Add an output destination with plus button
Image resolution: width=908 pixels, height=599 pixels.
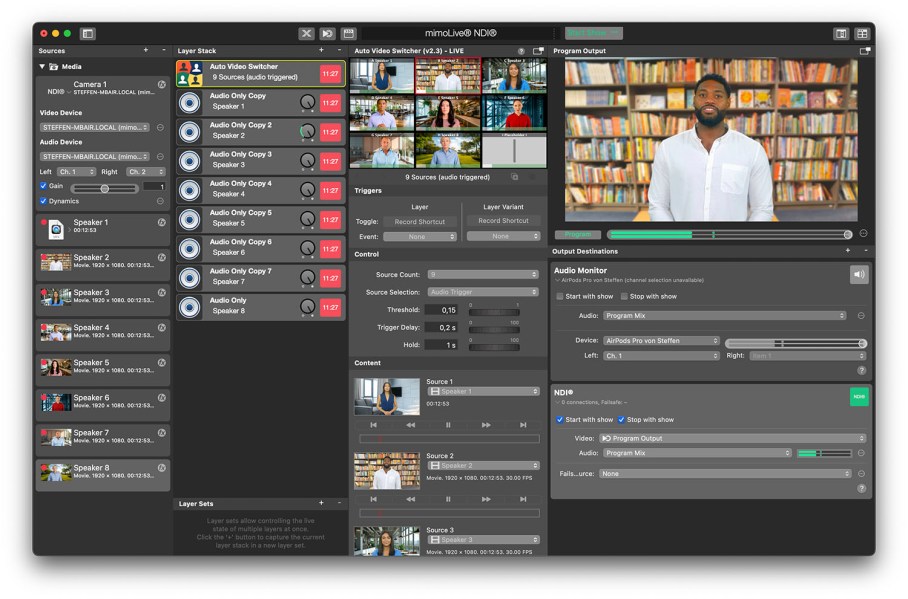[x=848, y=250]
